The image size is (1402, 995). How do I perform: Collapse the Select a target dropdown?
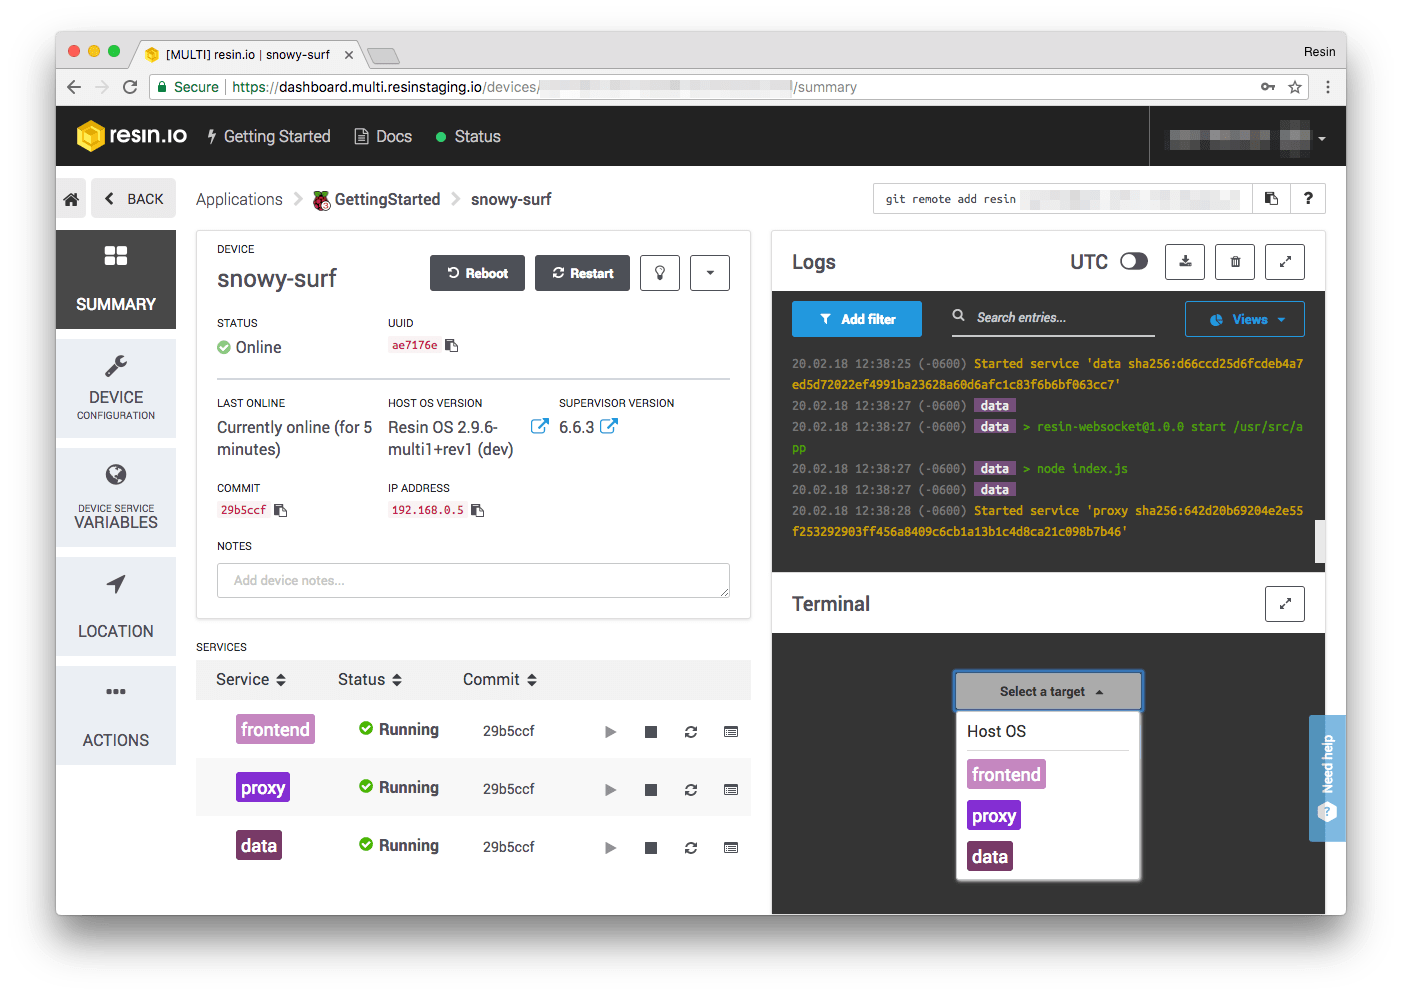click(1048, 692)
